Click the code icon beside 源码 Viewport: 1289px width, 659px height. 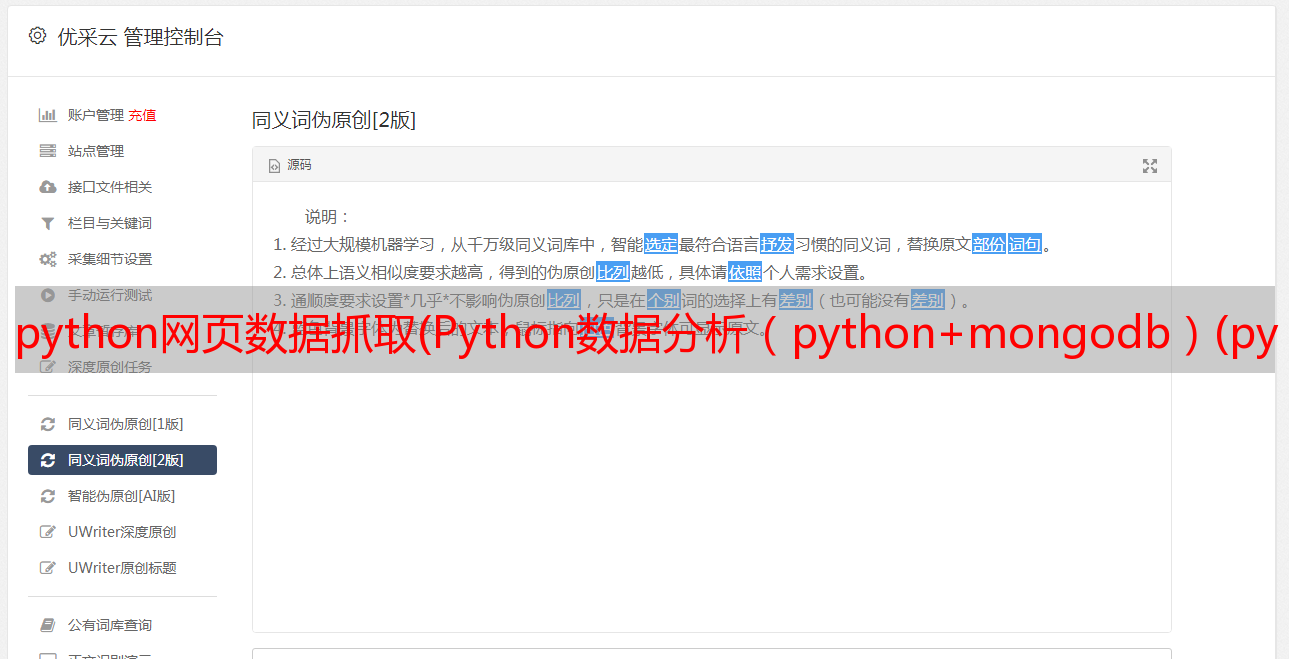[x=274, y=166]
